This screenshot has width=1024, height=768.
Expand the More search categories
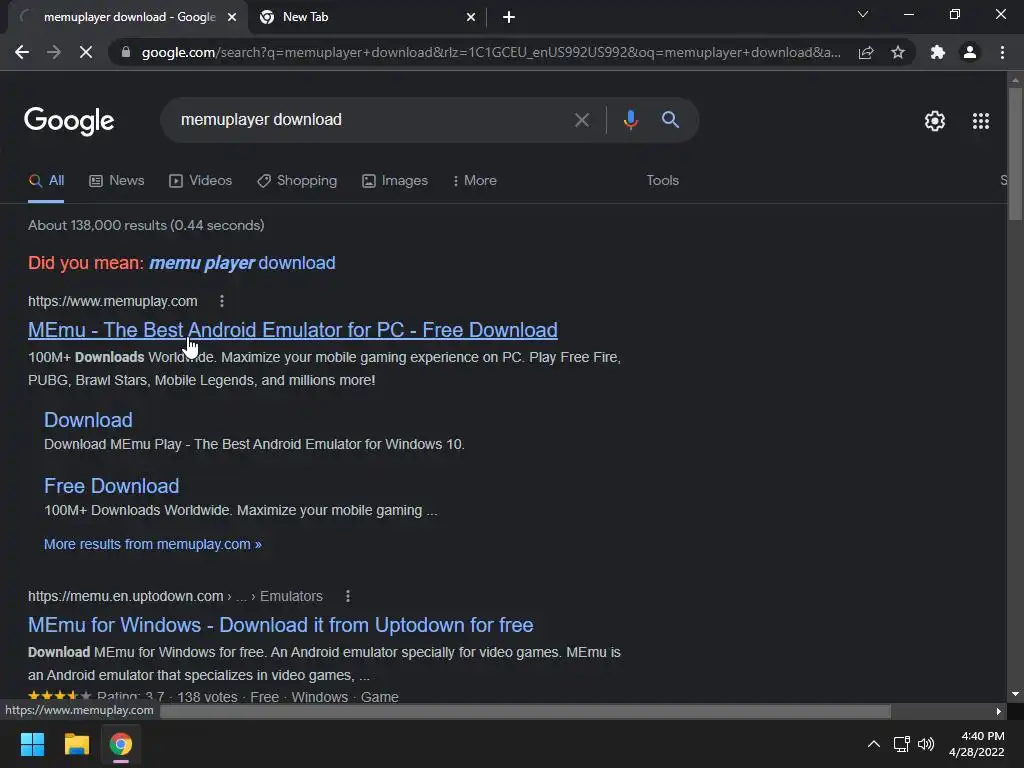[x=474, y=181]
